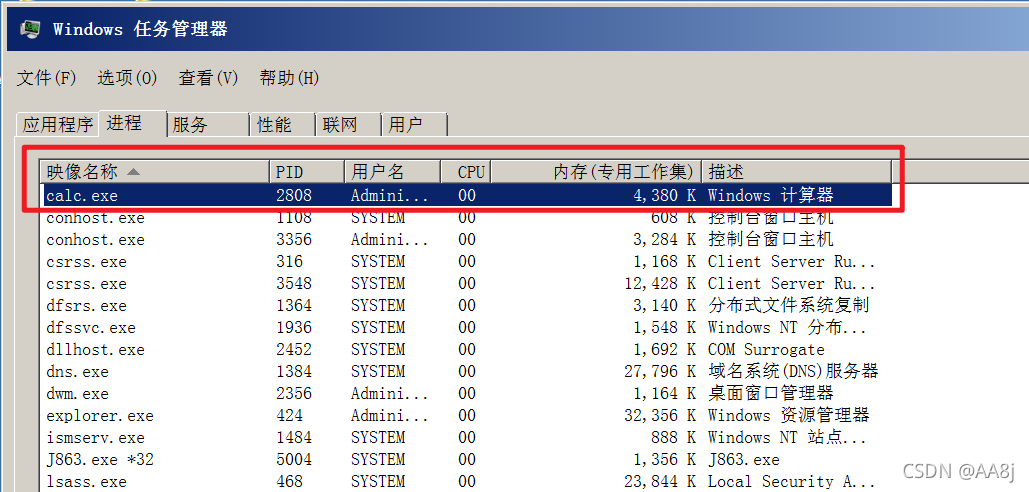Sort processes by PID column header
The width and height of the screenshot is (1029, 492).
pyautogui.click(x=307, y=172)
